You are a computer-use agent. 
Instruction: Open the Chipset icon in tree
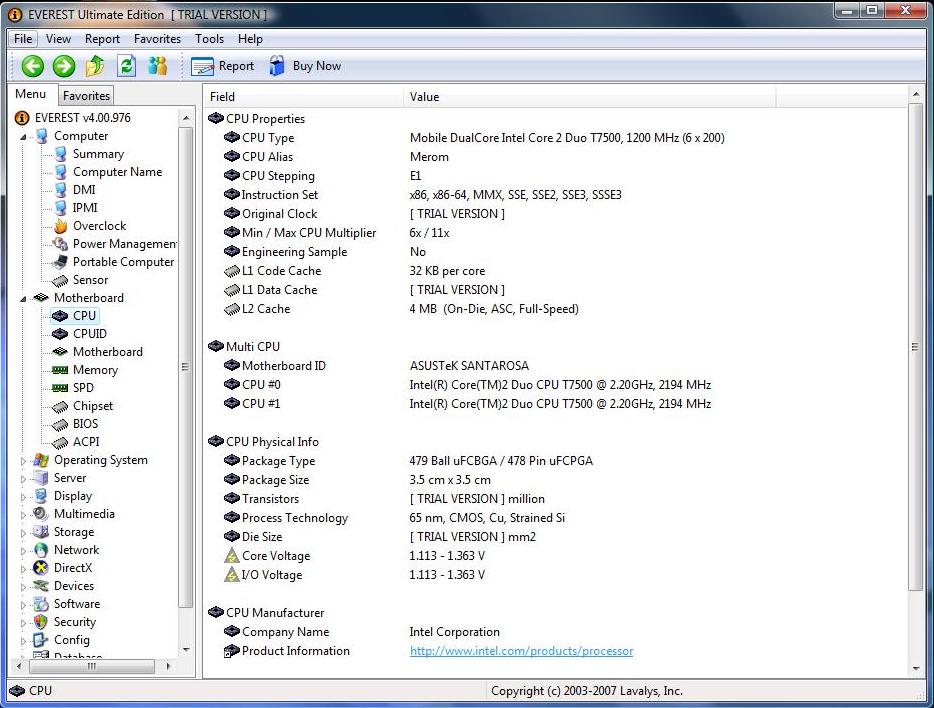tap(60, 407)
